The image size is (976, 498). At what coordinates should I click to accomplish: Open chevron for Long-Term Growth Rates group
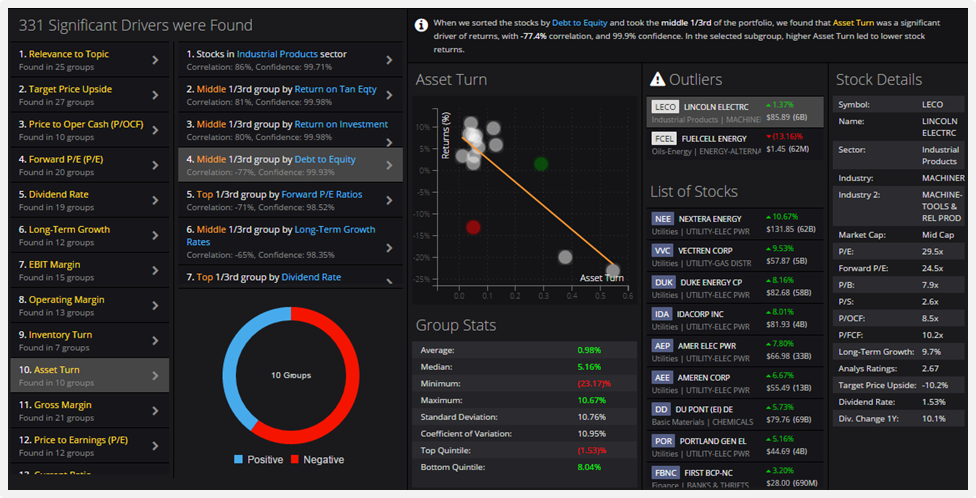tap(389, 248)
